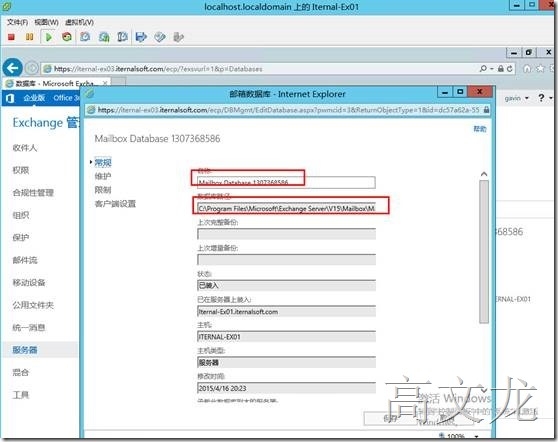Image resolution: width=558 pixels, height=442 pixels.
Task: Click the CD/DVD drive connect toolbar icon
Action: point(160,37)
